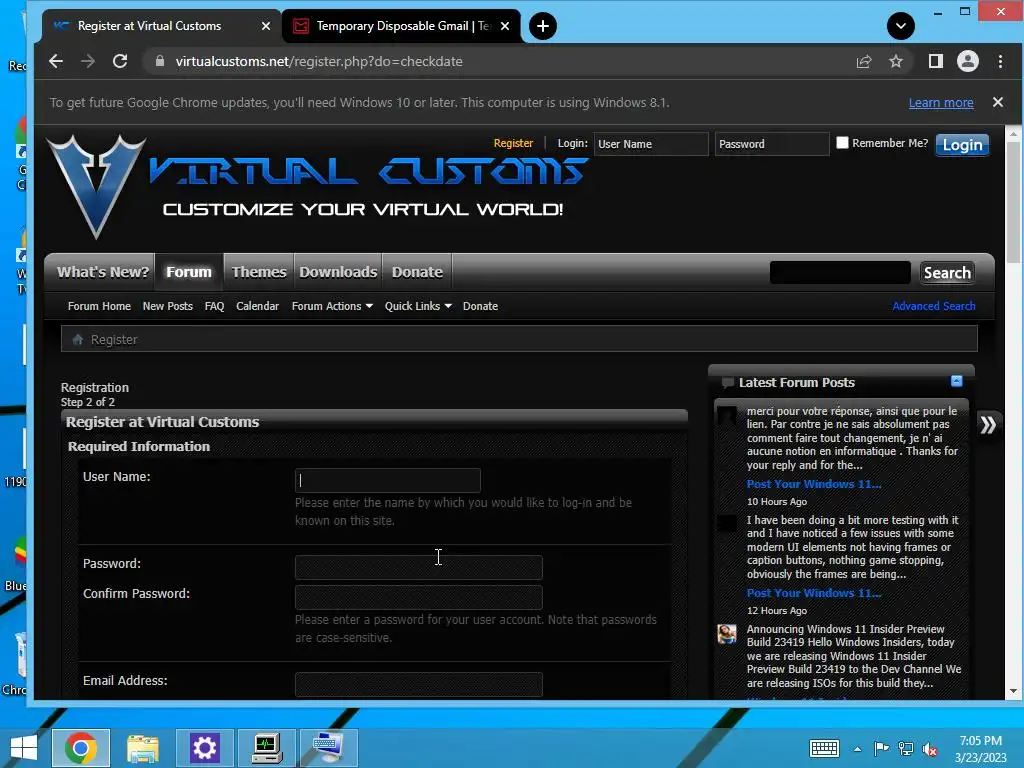Click the scrollbar down arrow
This screenshot has height=768, width=1024.
[1013, 691]
